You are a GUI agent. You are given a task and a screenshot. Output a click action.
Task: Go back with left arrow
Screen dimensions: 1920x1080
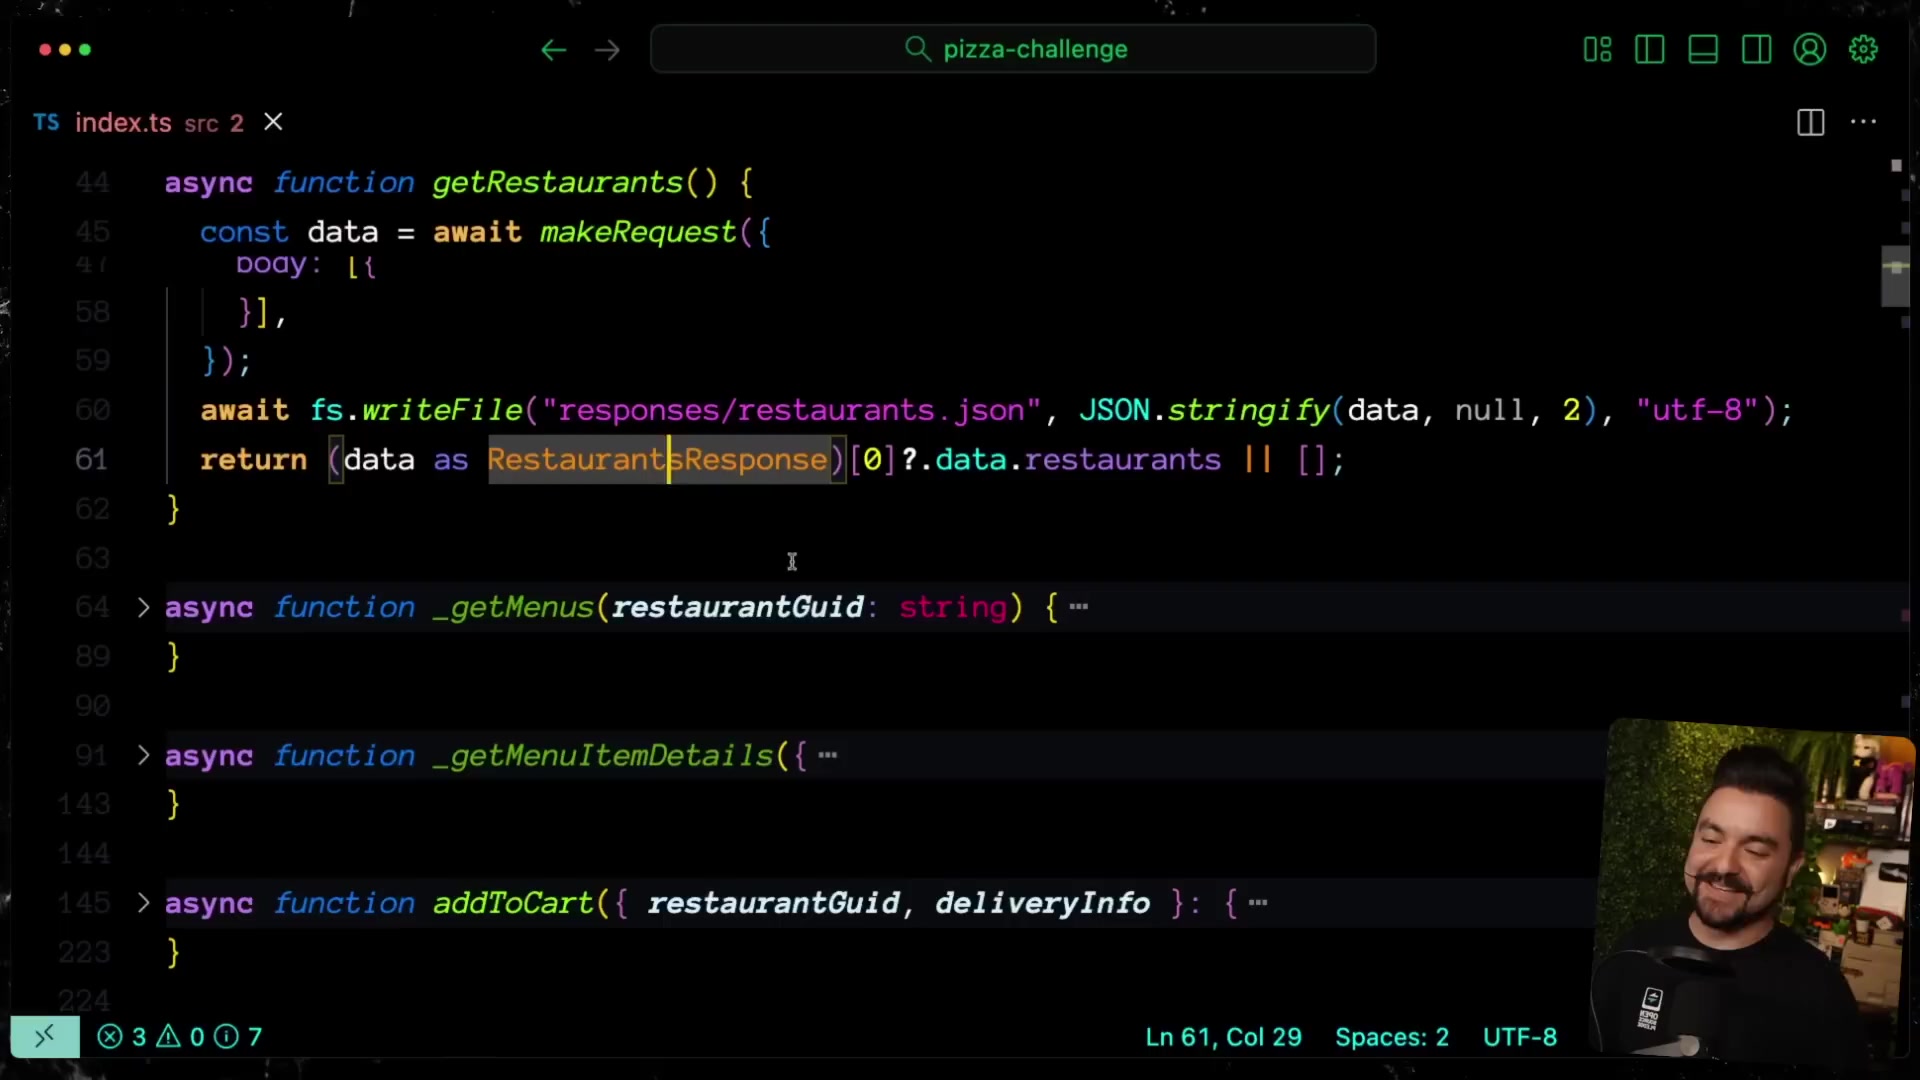click(x=553, y=50)
